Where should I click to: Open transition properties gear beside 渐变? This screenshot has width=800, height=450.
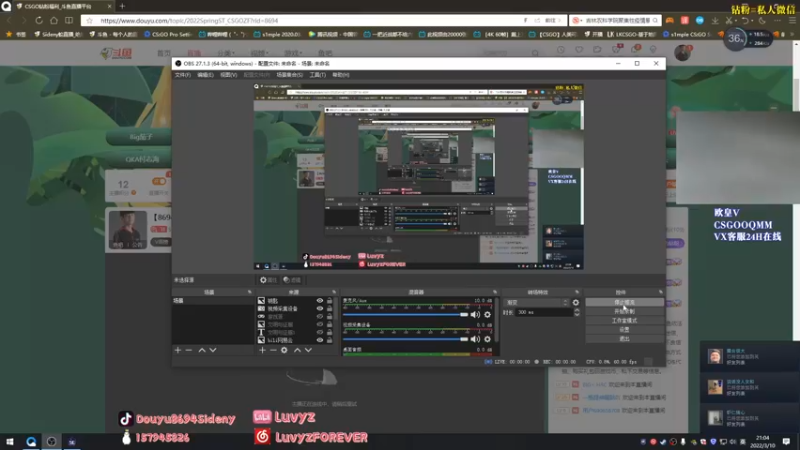[x=576, y=303]
